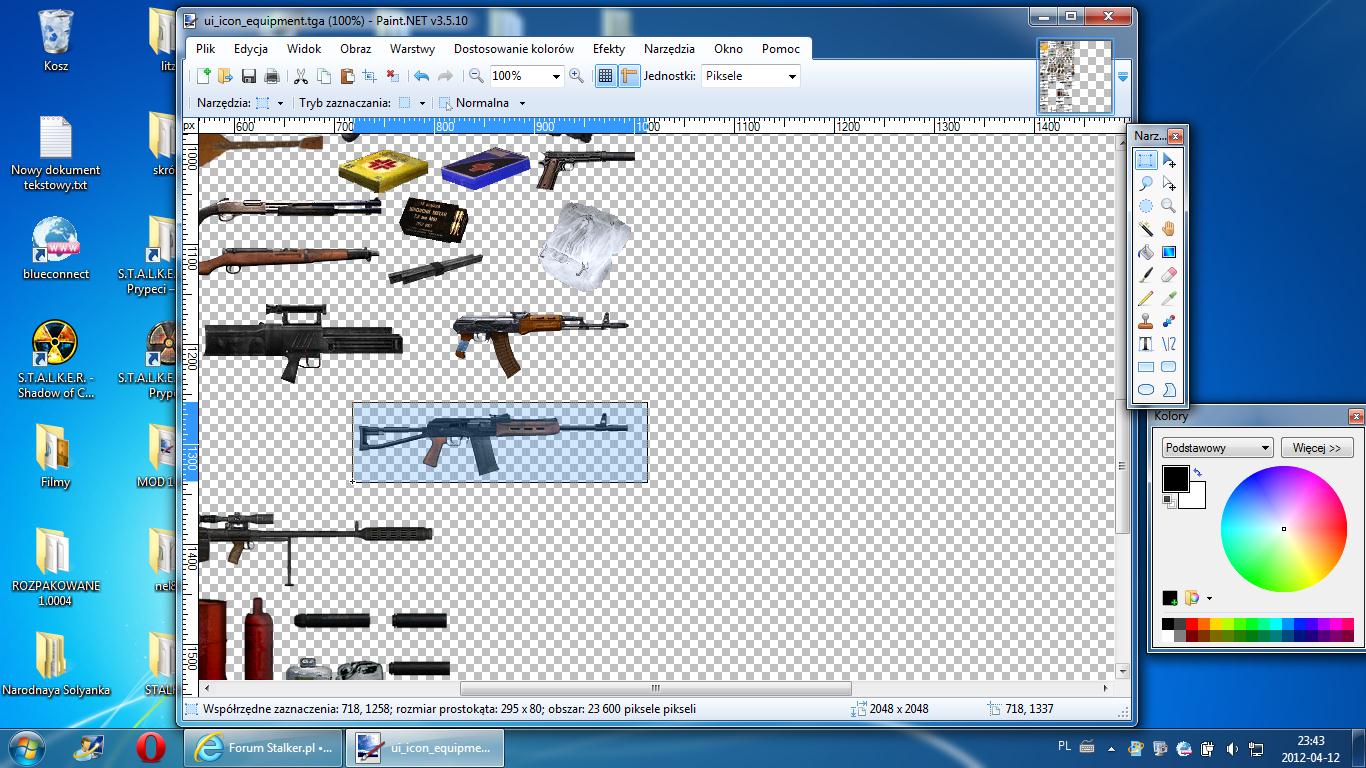The width and height of the screenshot is (1366, 768).
Task: Open the Opera icon in the taskbar
Action: click(x=151, y=747)
